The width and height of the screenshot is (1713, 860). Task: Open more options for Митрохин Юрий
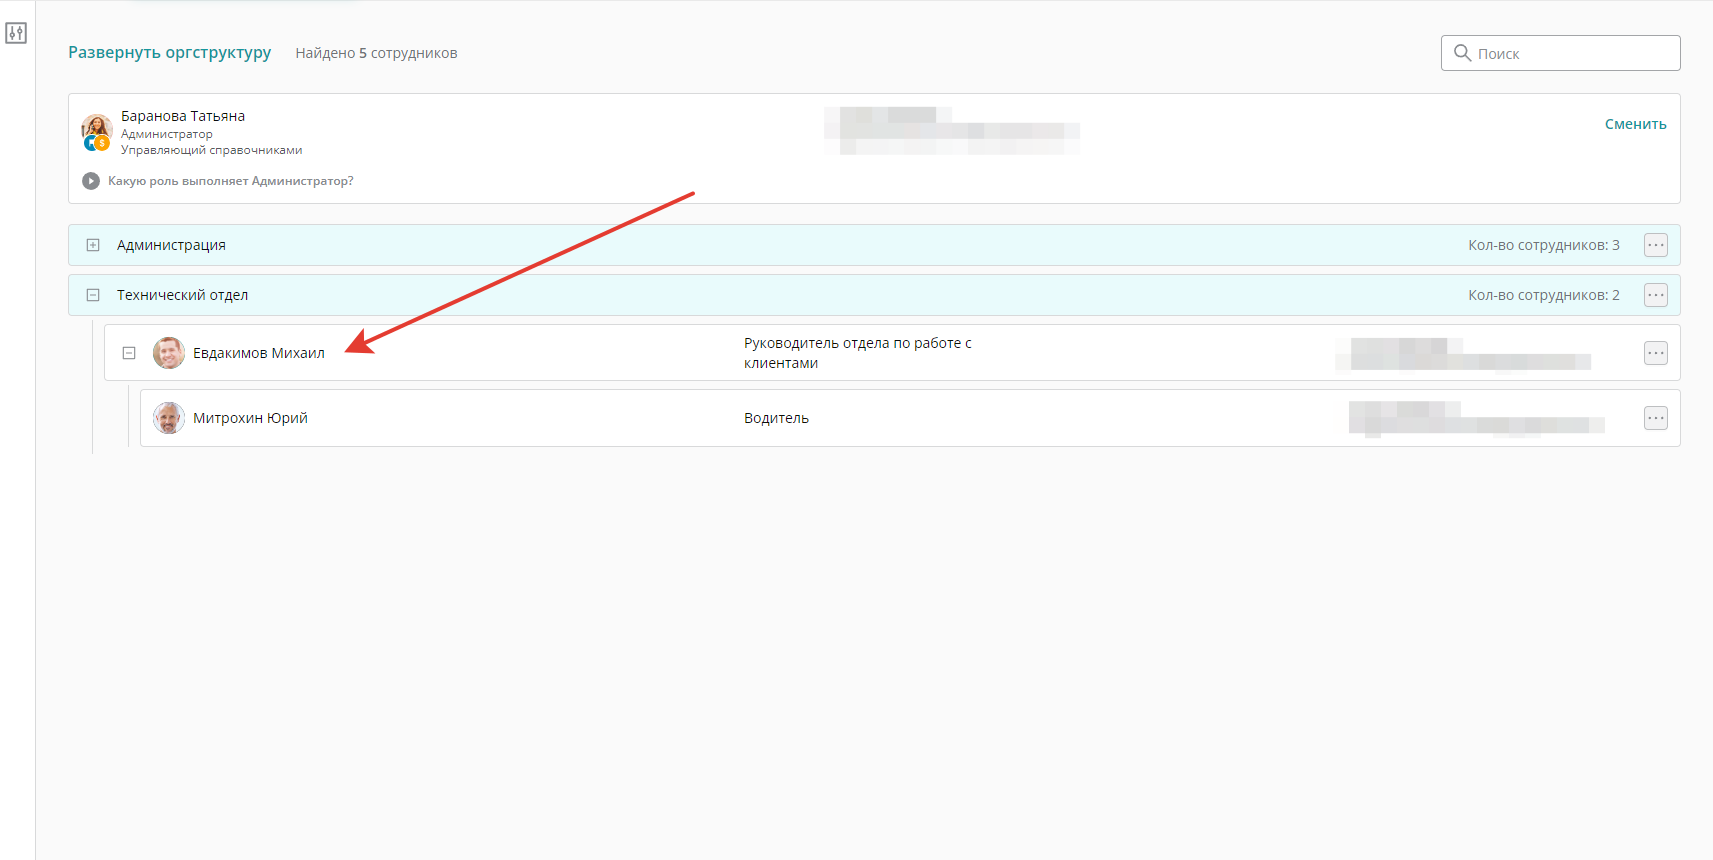(x=1656, y=418)
